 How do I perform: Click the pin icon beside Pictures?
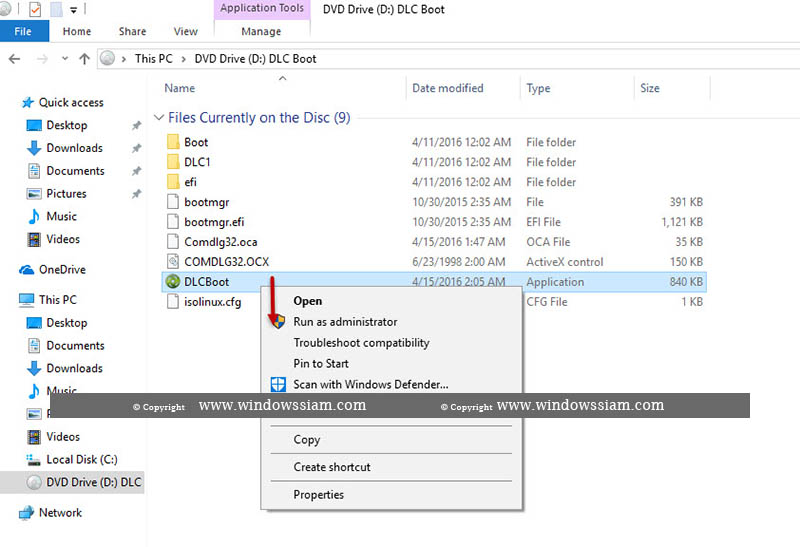136,193
